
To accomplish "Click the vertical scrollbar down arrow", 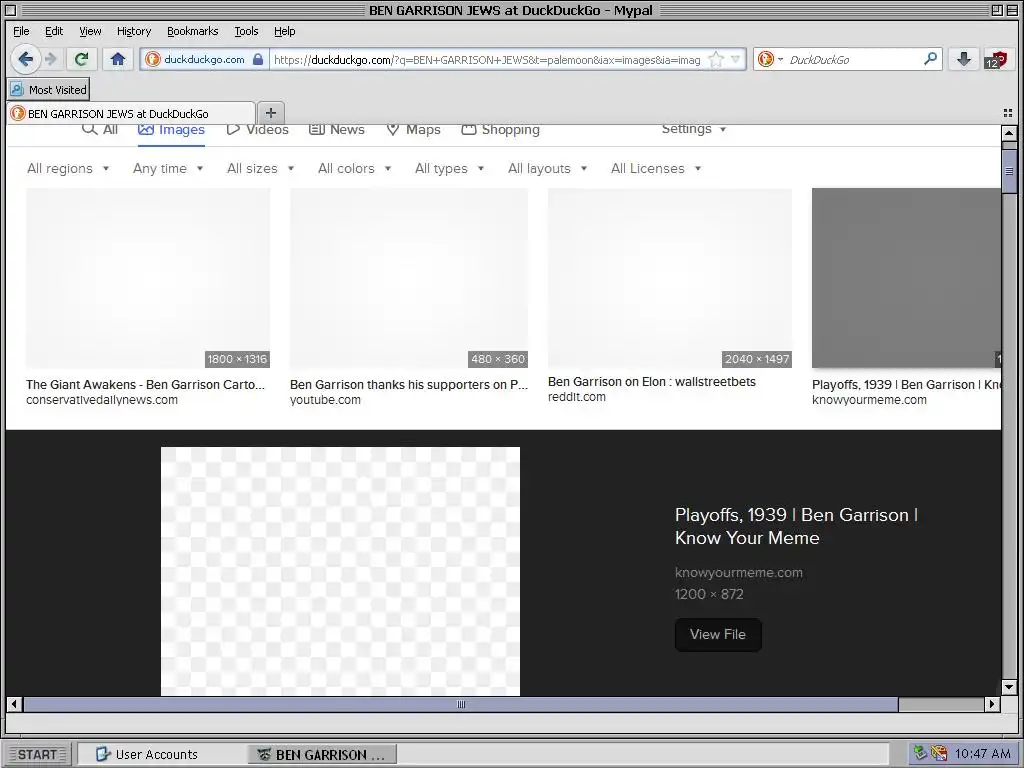I will click(x=1009, y=687).
